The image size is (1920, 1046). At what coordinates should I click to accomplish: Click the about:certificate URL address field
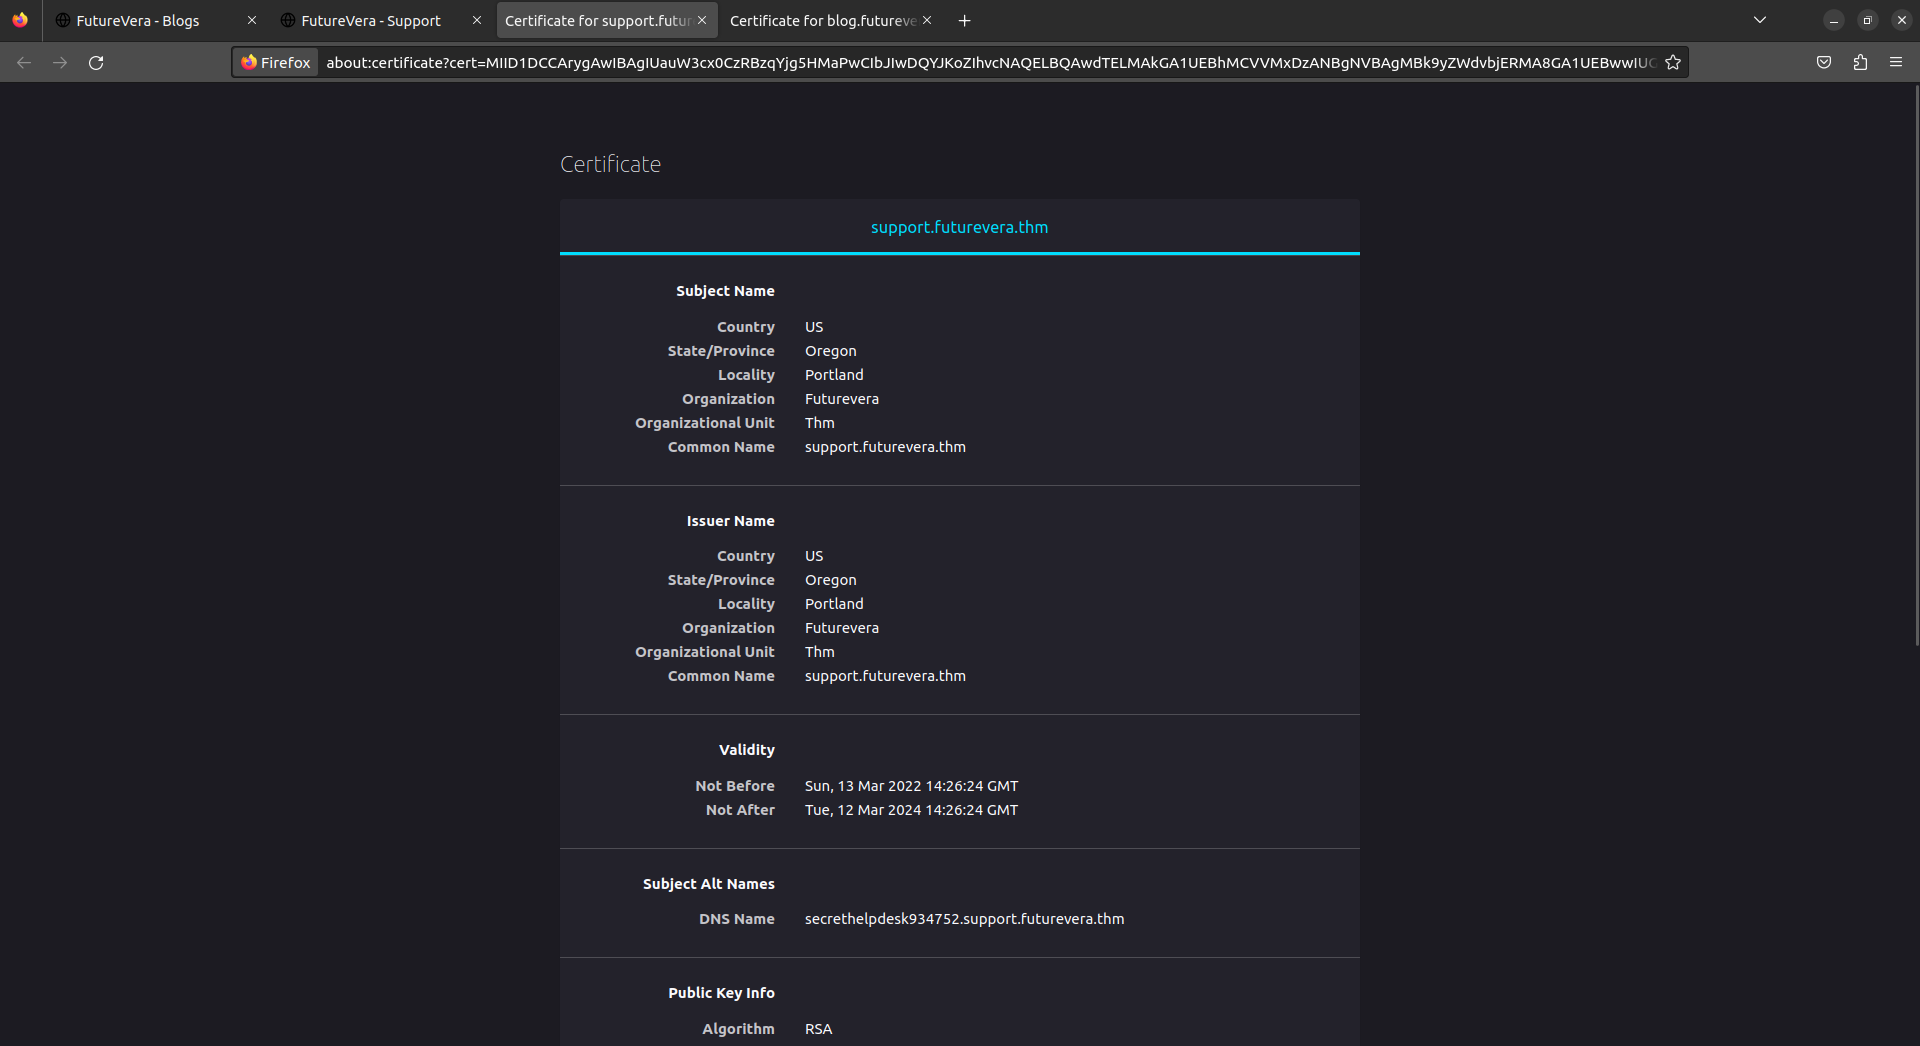pos(990,63)
